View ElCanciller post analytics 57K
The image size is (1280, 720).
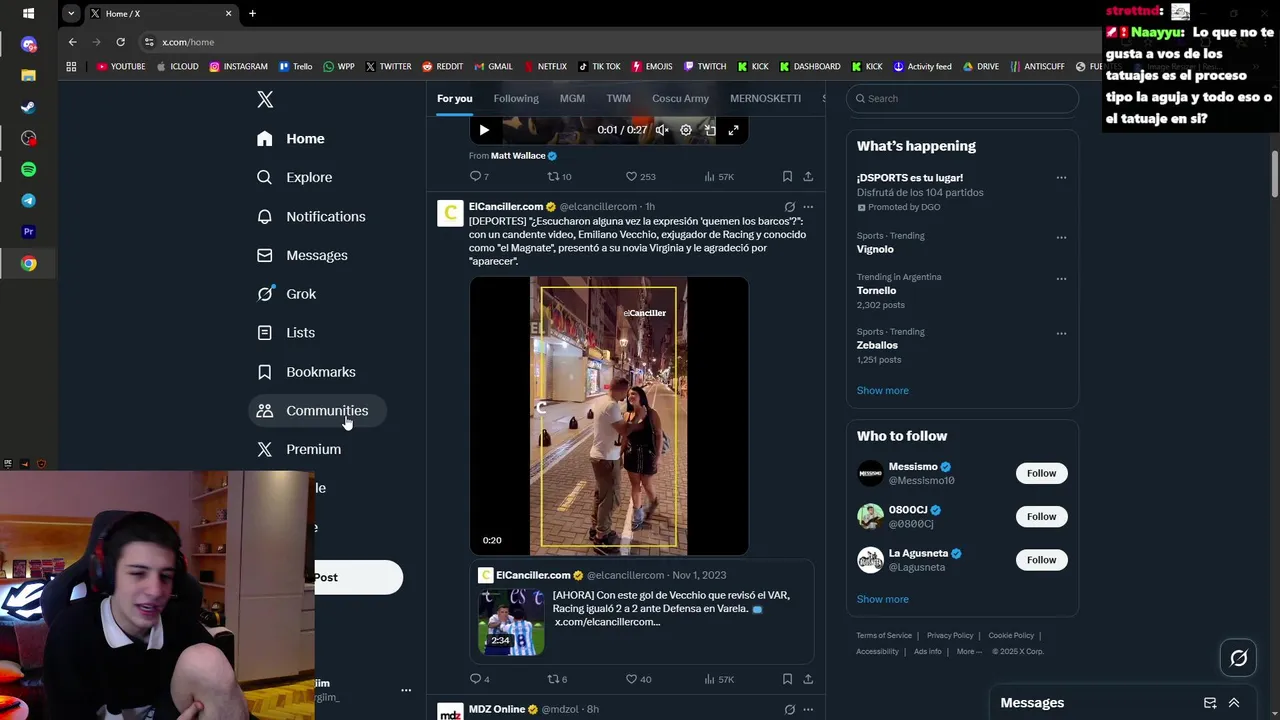click(x=719, y=679)
